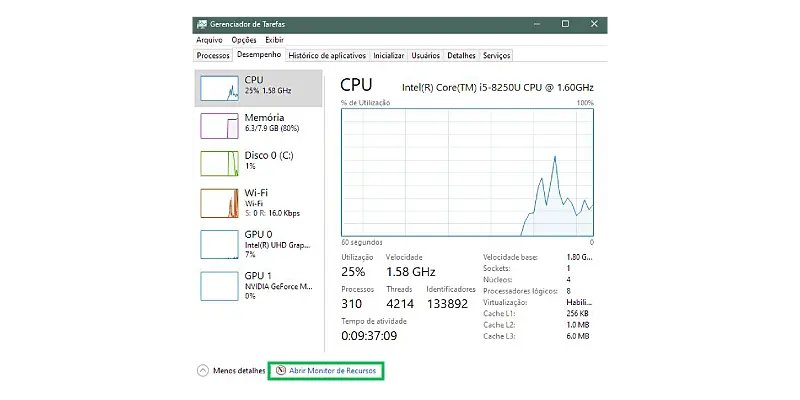Screen dimensions: 800x400
Task: Open the Arquivo menu
Action: coord(209,40)
